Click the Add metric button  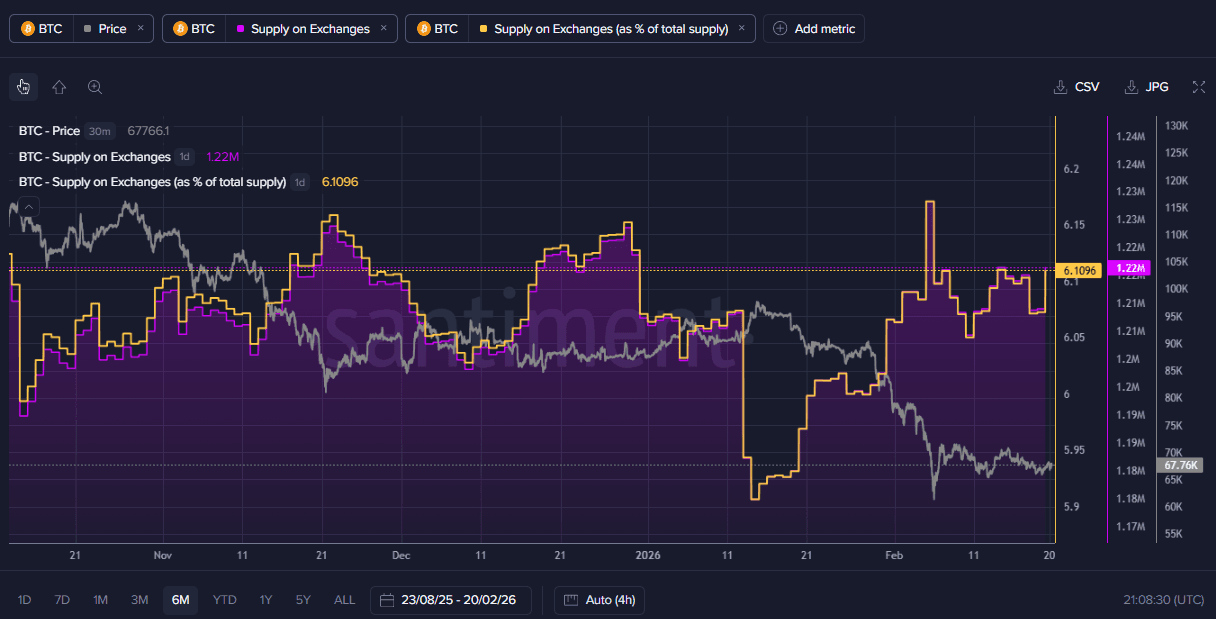coord(813,29)
